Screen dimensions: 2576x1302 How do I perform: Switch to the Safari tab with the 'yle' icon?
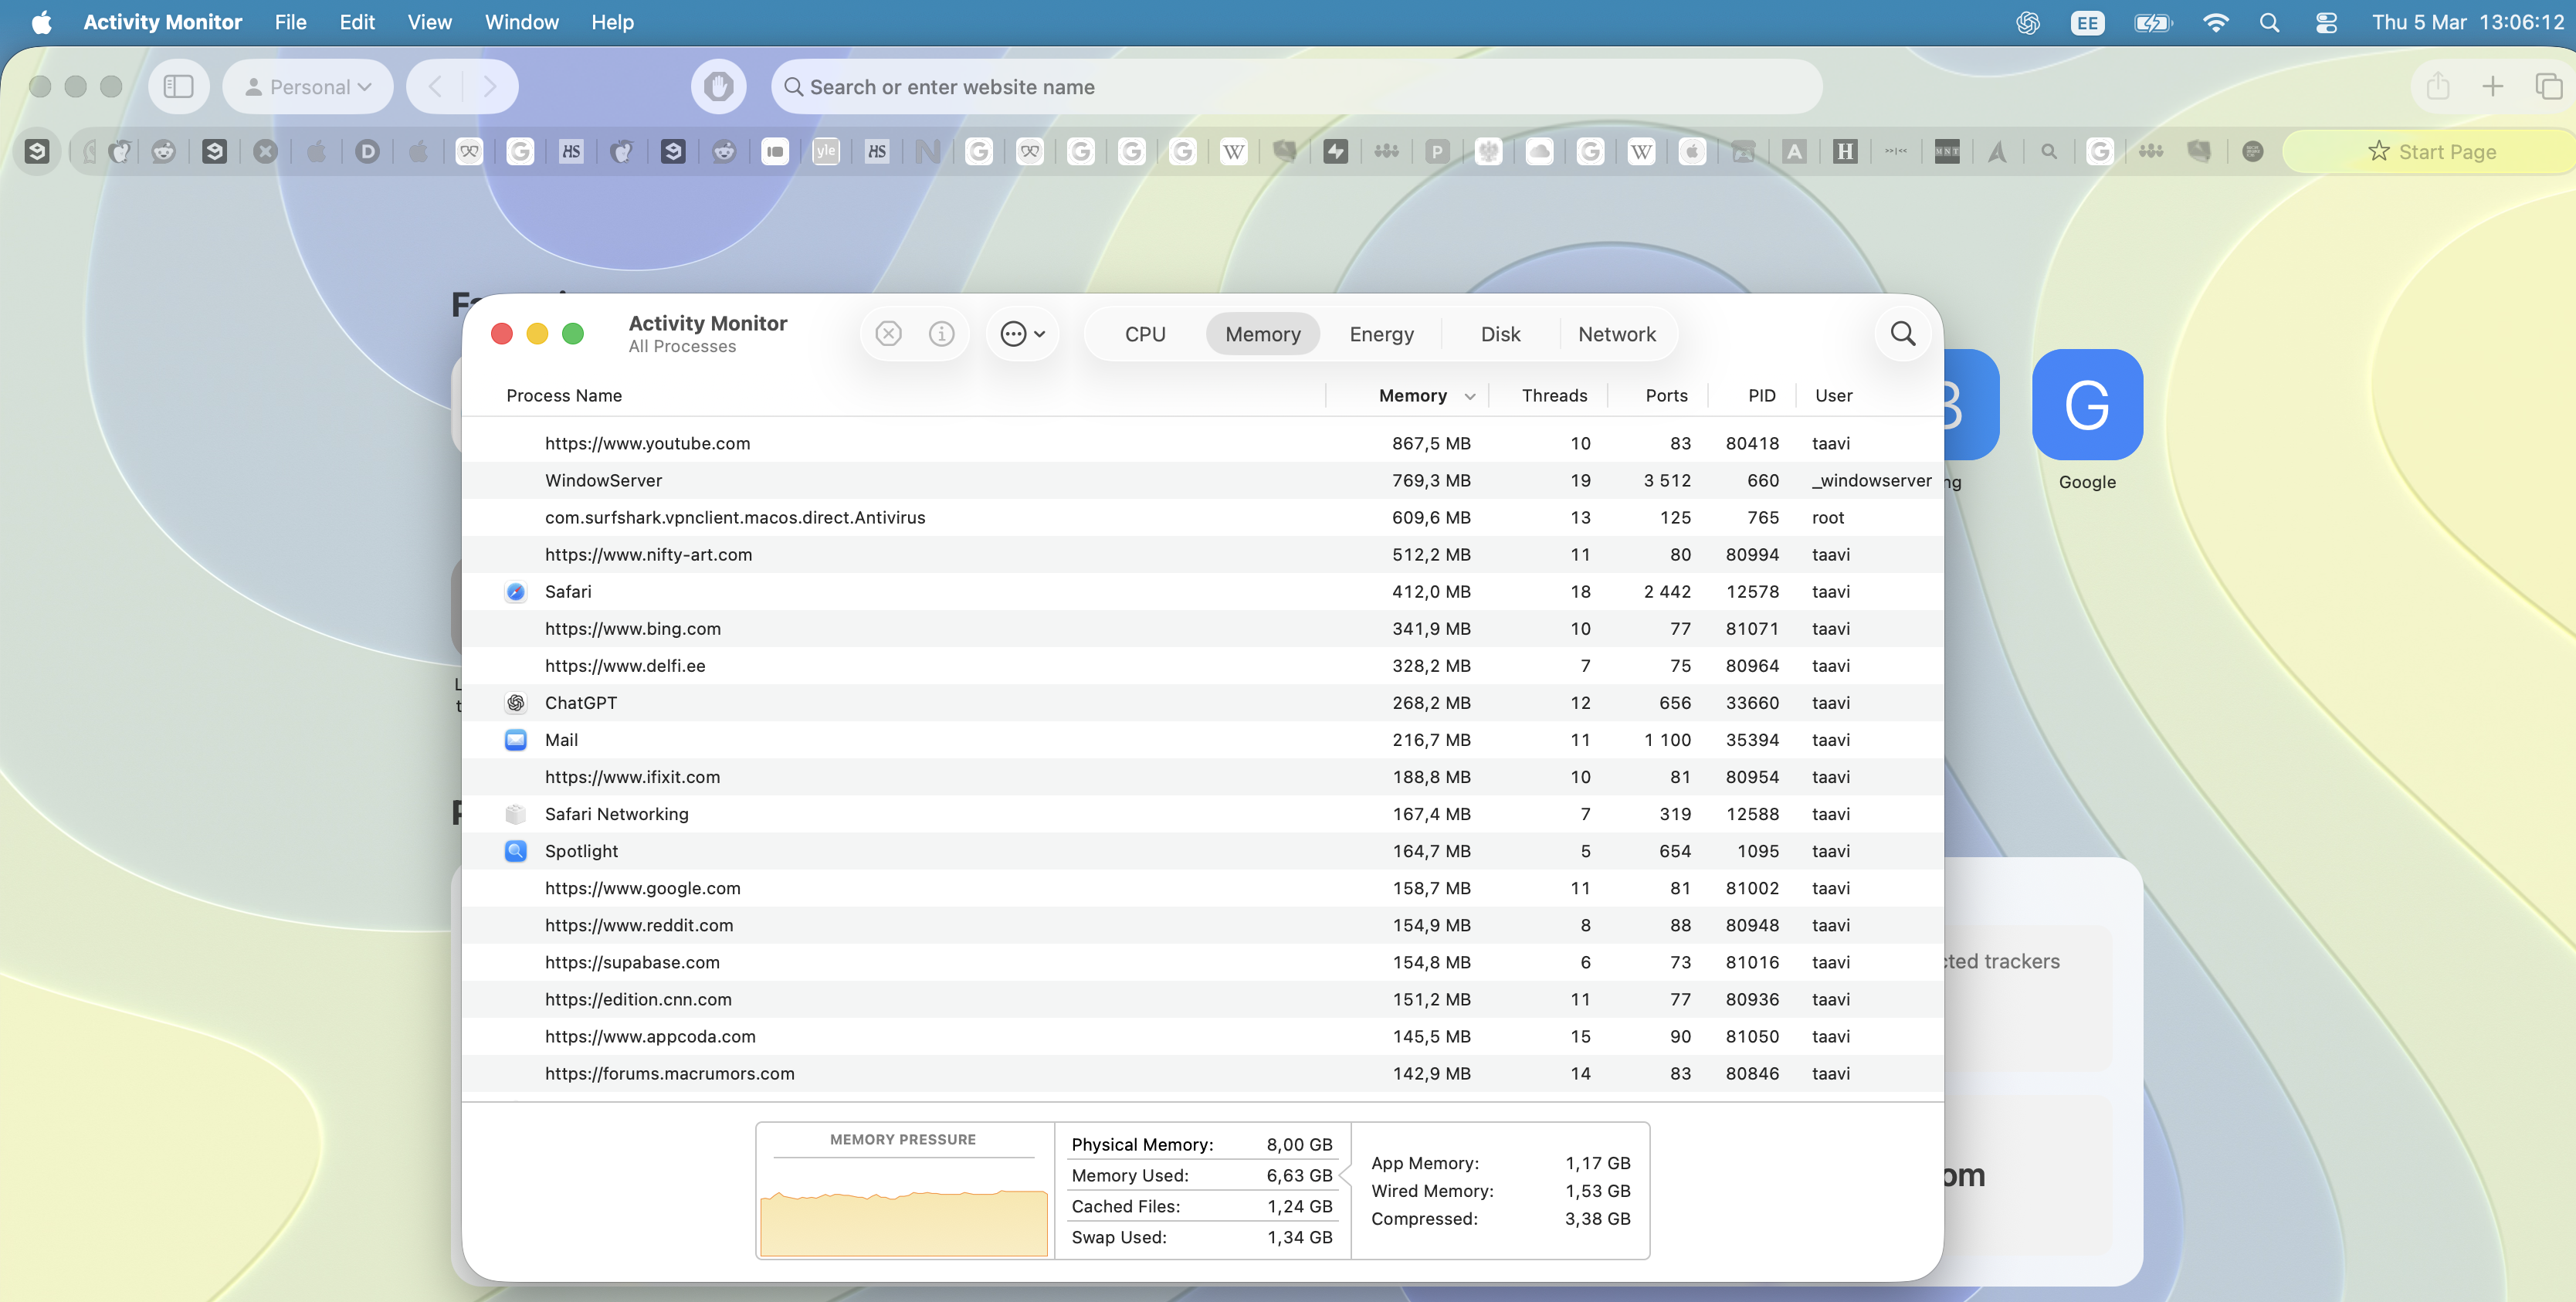(826, 151)
